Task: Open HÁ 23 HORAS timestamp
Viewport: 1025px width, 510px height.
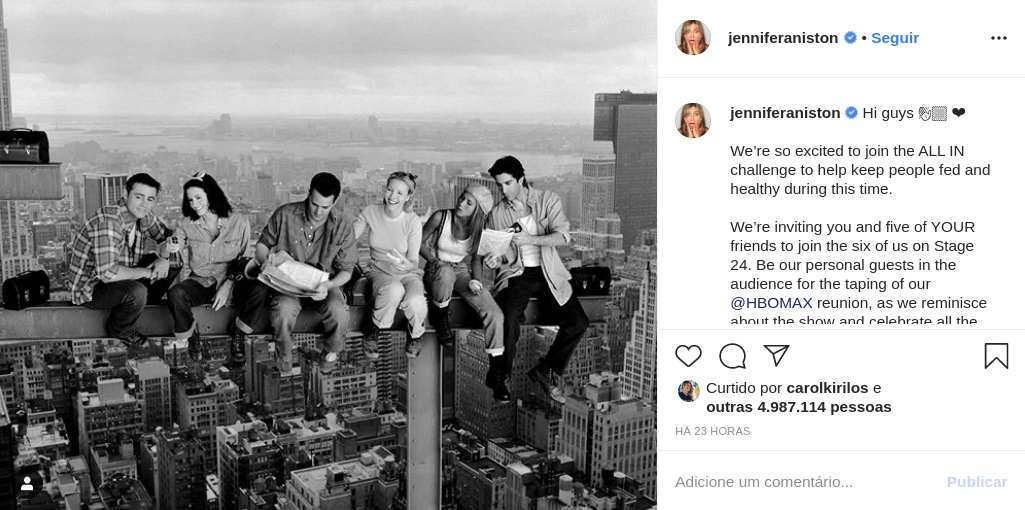Action: point(713,431)
